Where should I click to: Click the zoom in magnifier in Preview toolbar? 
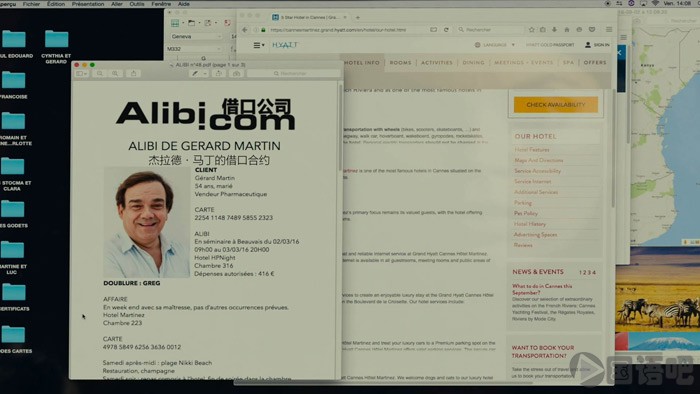pos(115,73)
